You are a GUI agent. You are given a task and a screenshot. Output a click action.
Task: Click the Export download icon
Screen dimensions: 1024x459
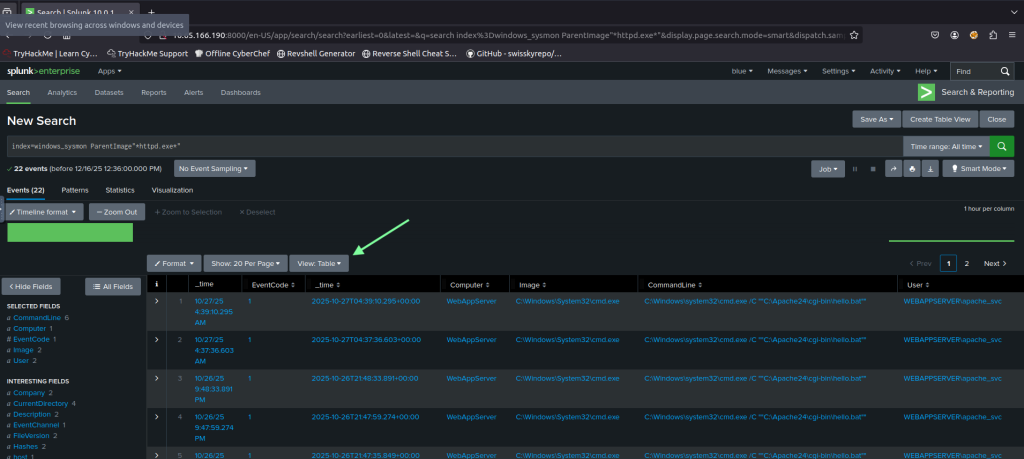pos(931,169)
